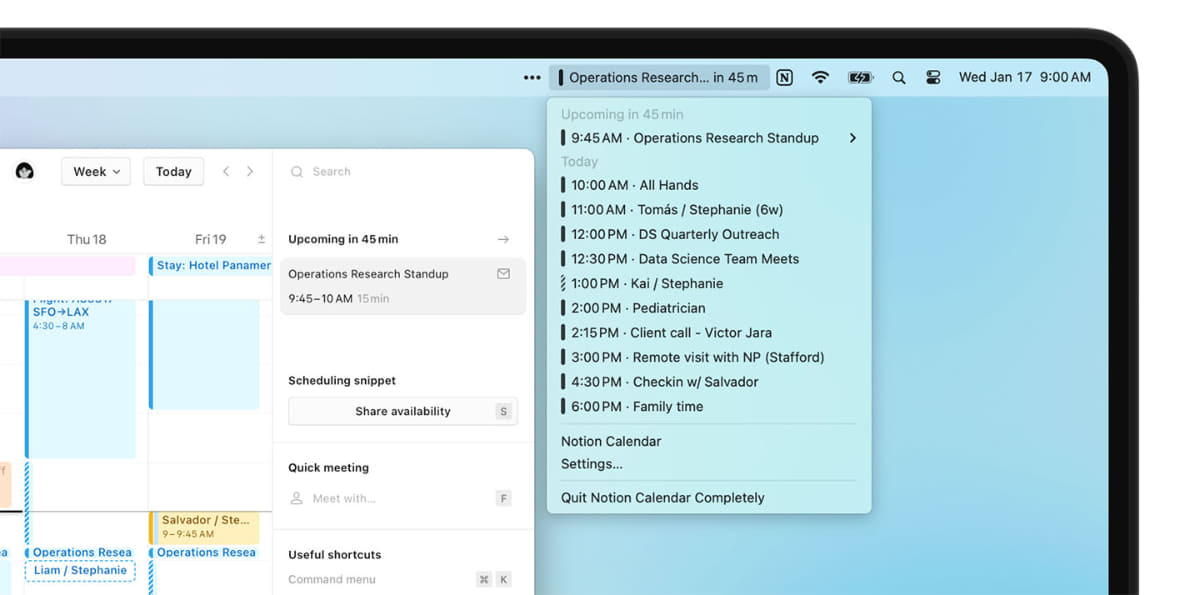
Task: Click the three-dot overflow menu bar icon
Action: [532, 77]
